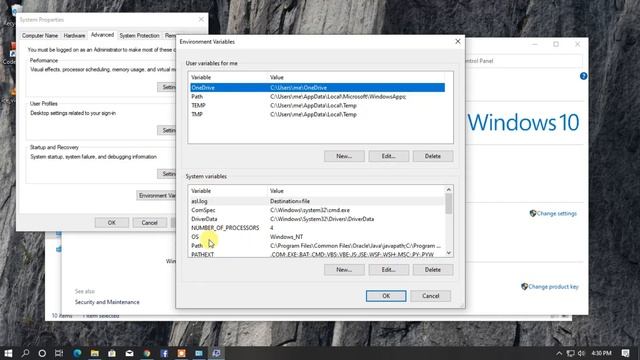This screenshot has height=360, width=640.
Task: Open Security and Maintenance link
Action: click(x=107, y=302)
